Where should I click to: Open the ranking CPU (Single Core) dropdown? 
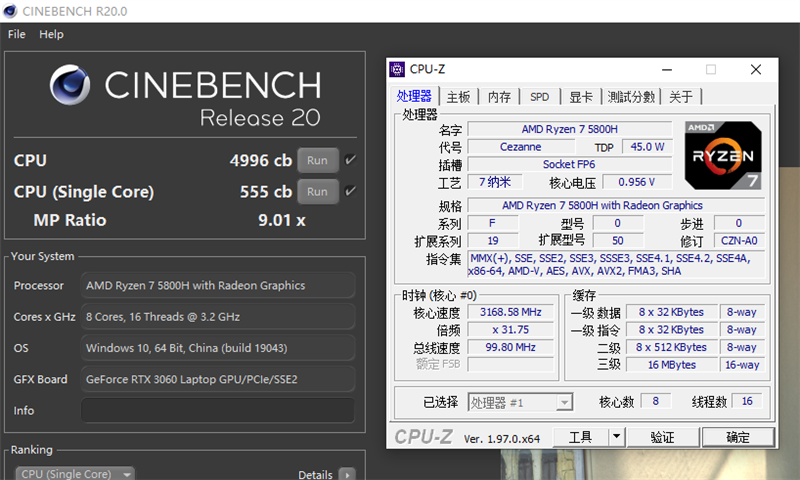[x=75, y=473]
